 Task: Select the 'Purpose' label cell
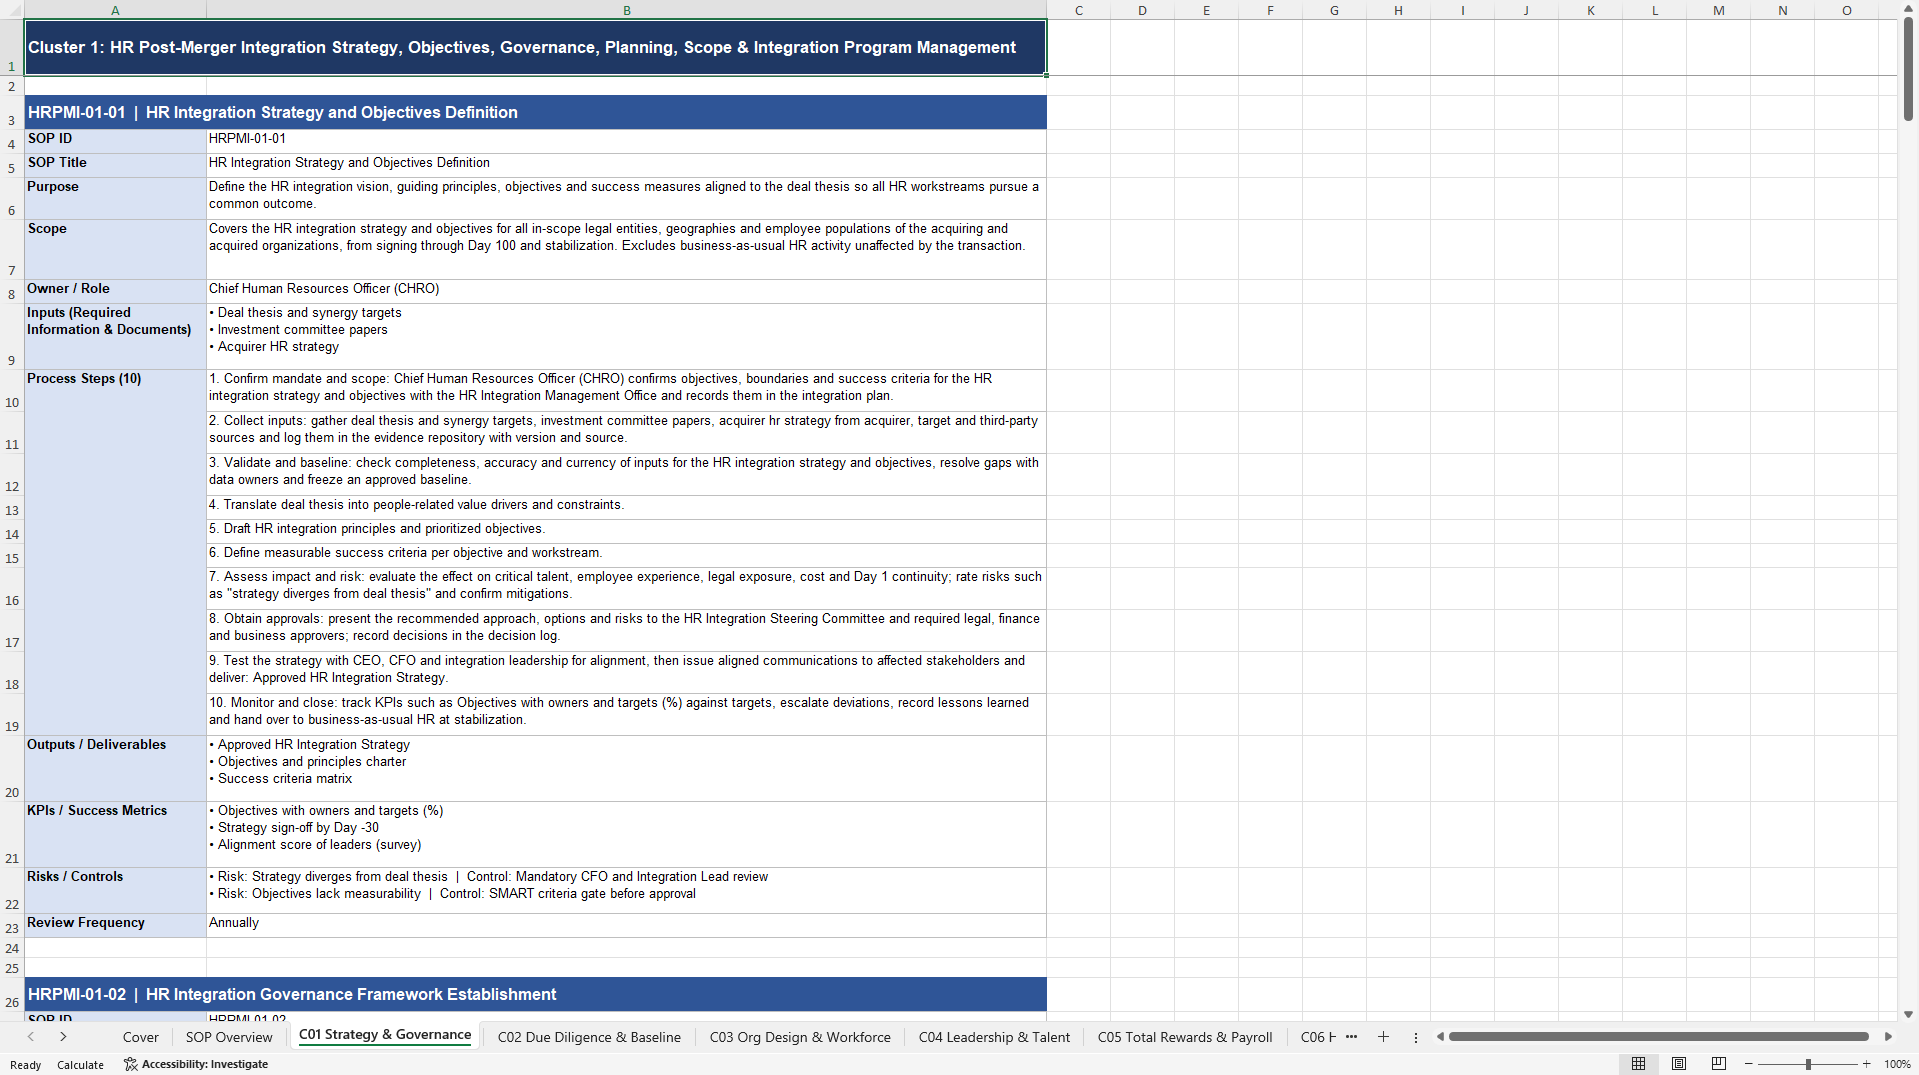(115, 198)
